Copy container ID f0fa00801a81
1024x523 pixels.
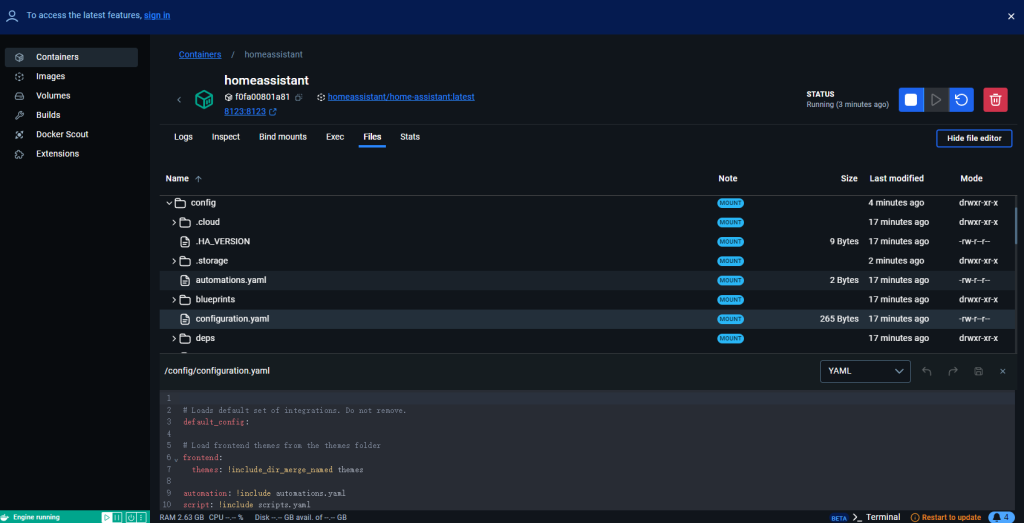pos(298,97)
